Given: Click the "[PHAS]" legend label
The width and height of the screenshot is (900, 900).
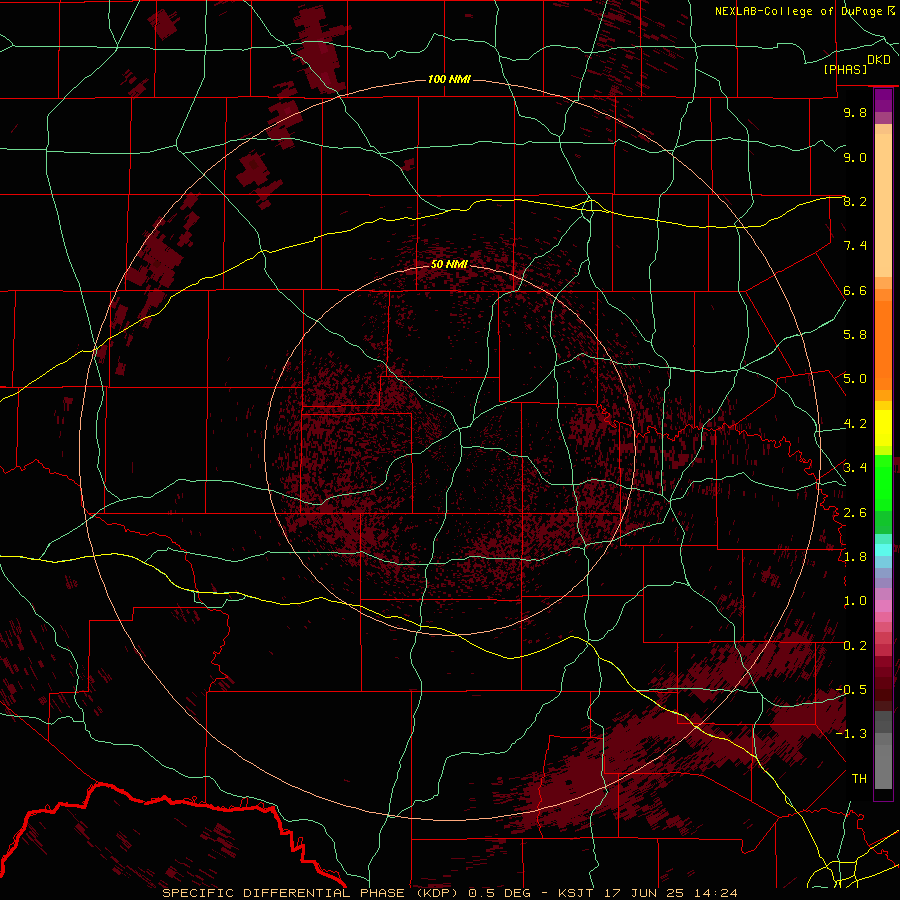Looking at the screenshot, I should pyautogui.click(x=845, y=69).
